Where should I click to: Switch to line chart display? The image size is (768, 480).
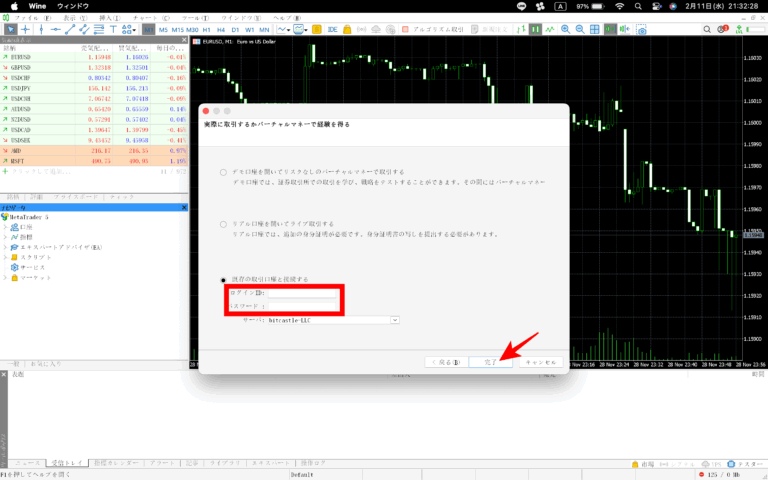coord(550,29)
